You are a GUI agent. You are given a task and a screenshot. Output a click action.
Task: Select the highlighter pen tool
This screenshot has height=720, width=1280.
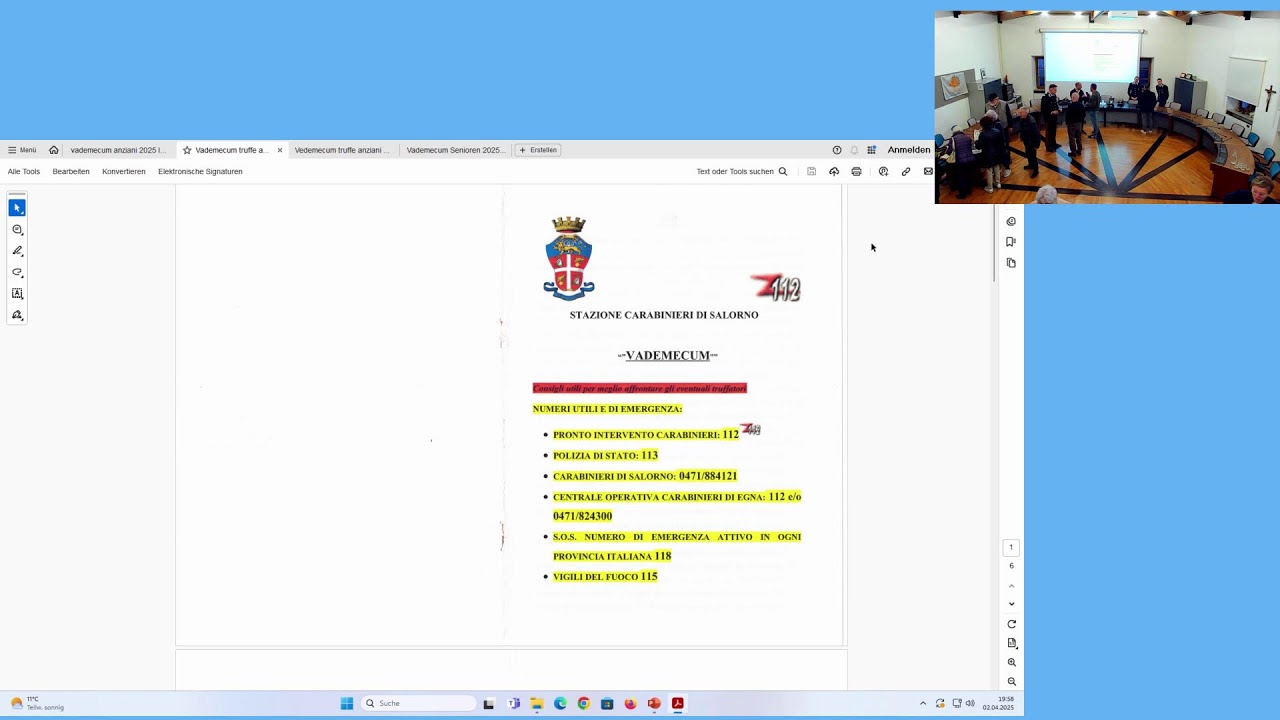(17, 251)
